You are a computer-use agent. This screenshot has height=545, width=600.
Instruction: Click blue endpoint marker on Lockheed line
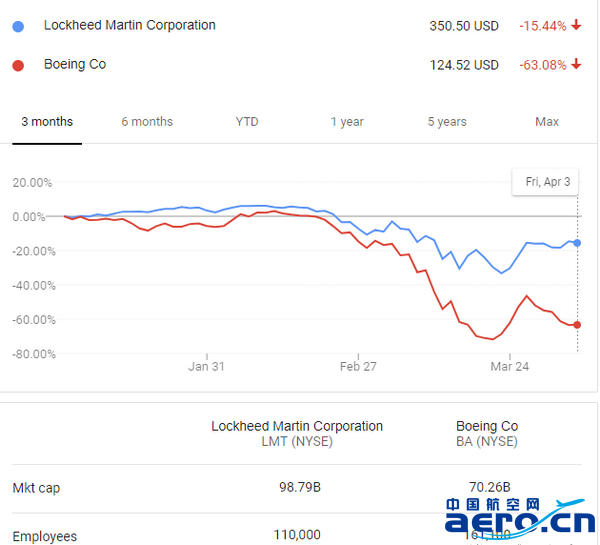tap(577, 243)
